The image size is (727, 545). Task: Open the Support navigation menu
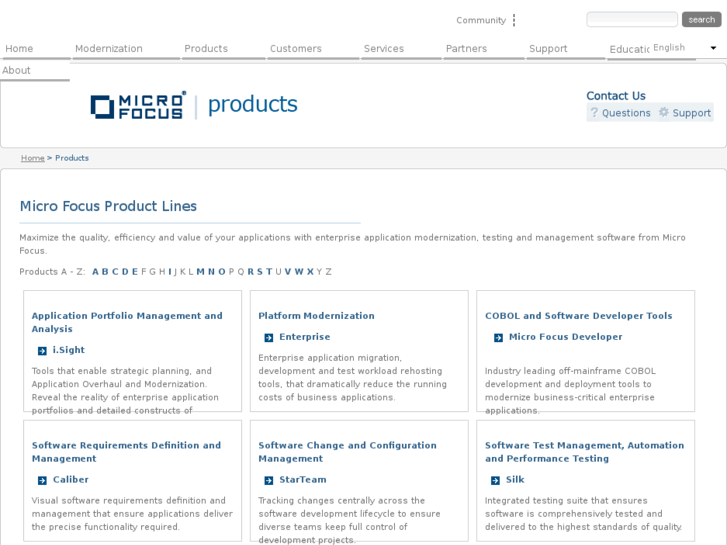(548, 48)
